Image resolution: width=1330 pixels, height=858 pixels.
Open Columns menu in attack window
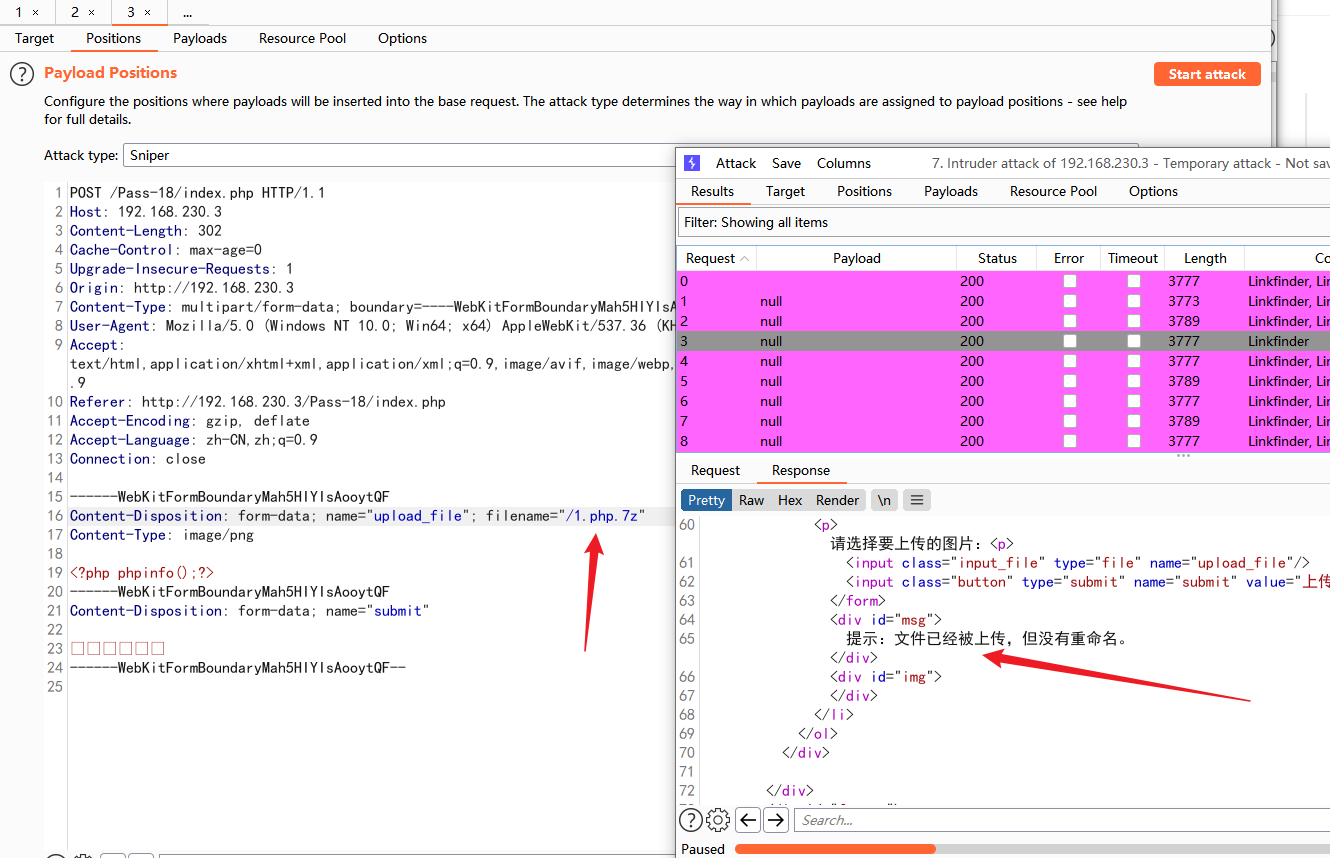pos(844,163)
